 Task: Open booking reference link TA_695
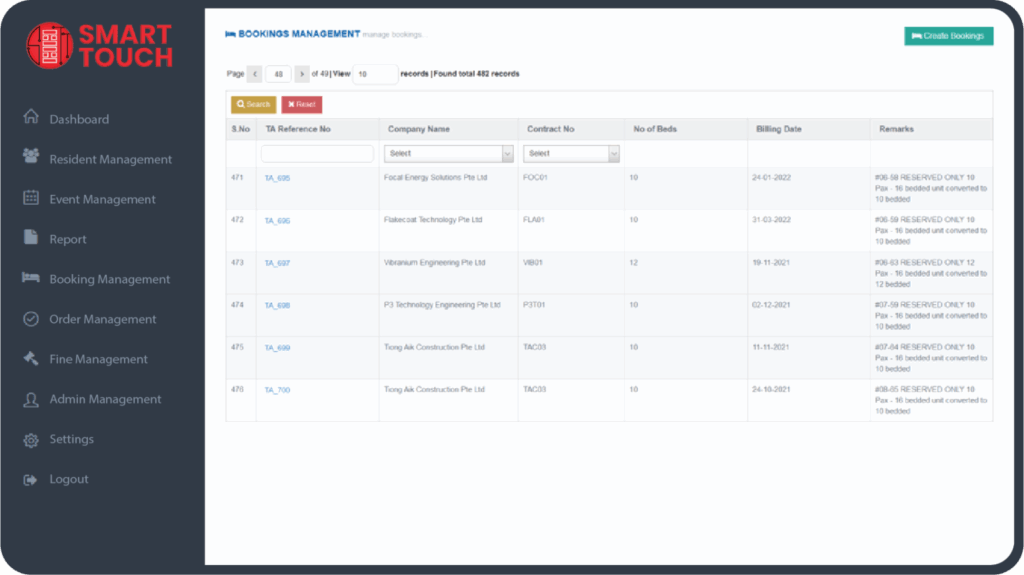click(277, 178)
